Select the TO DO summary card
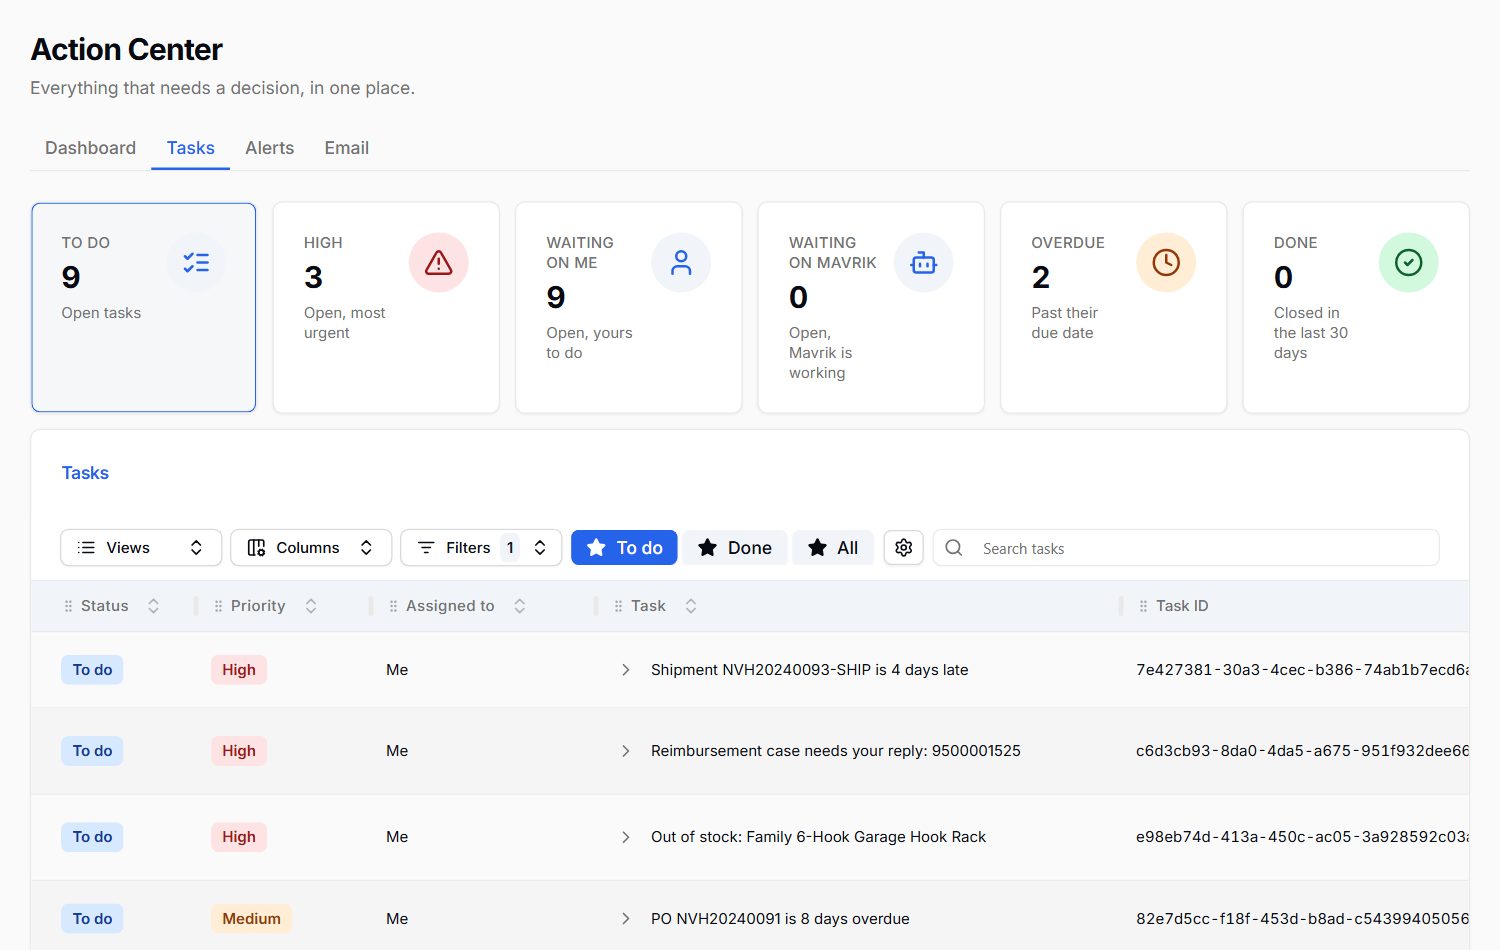The width and height of the screenshot is (1500, 950). (x=144, y=307)
